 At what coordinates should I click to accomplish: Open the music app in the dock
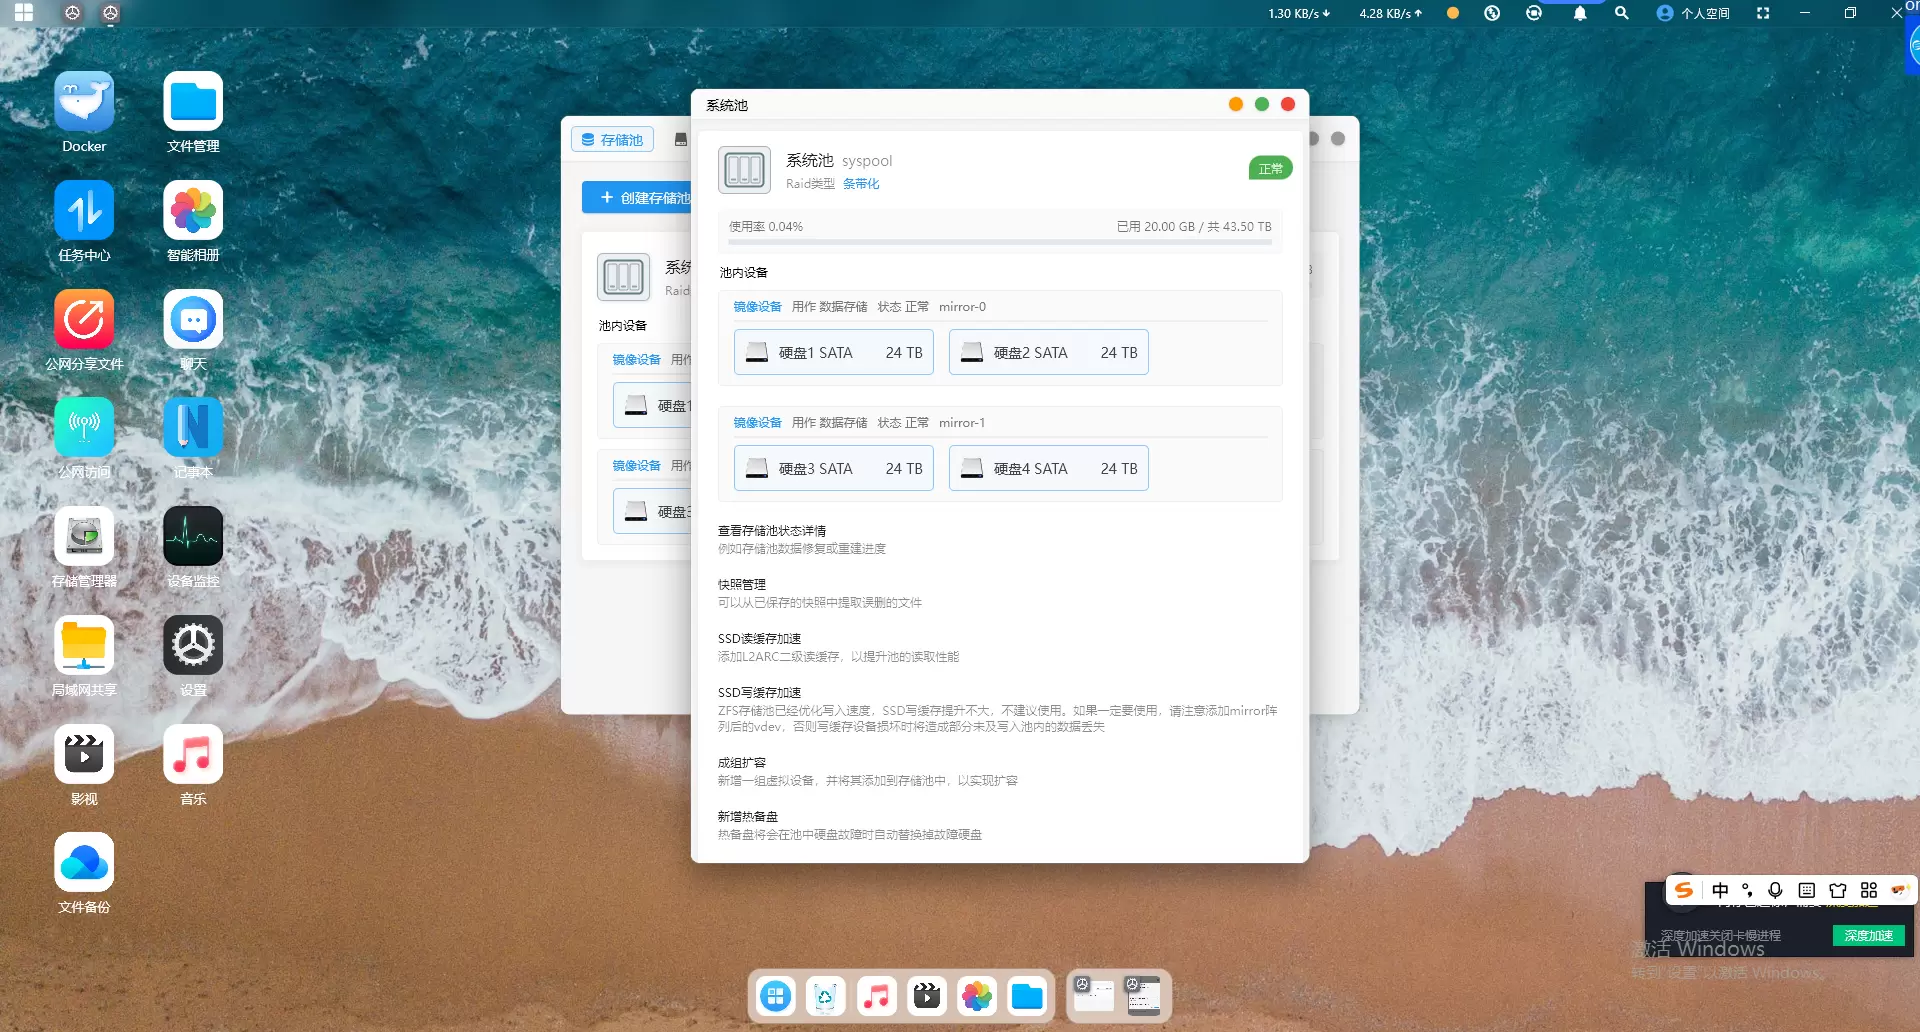[x=876, y=996]
